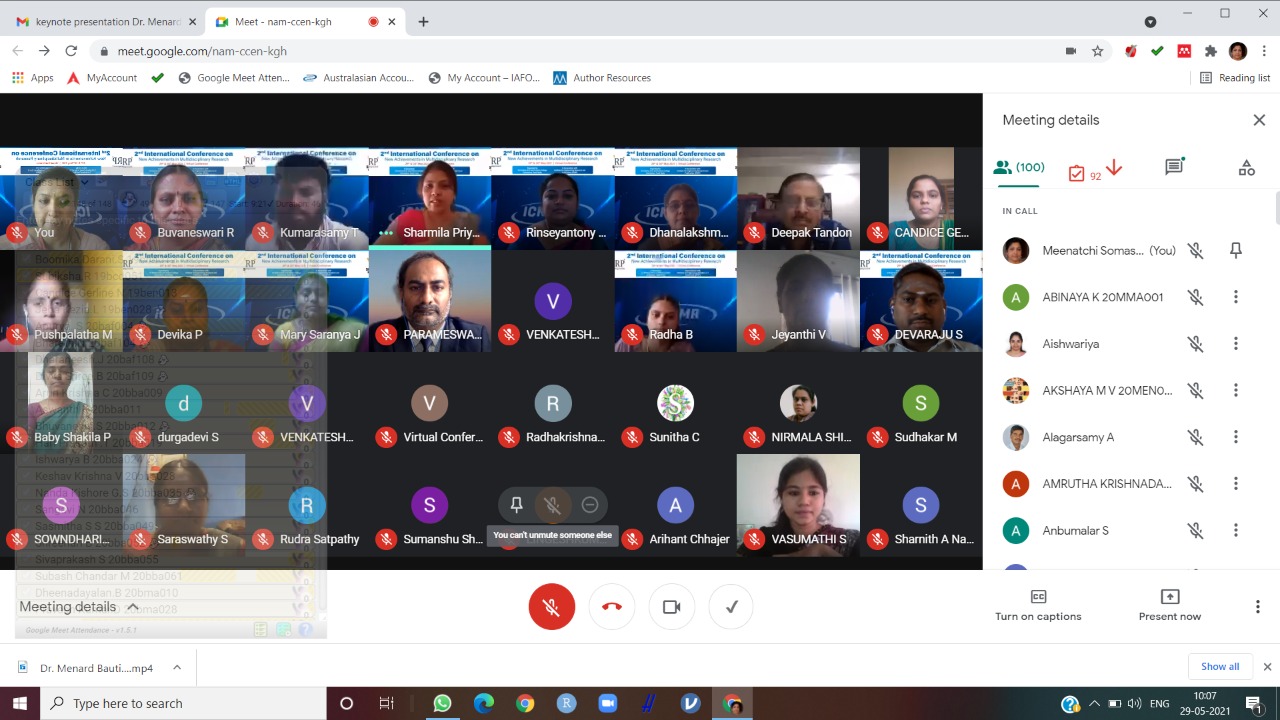1280x720 pixels.
Task: Open the Extensions puzzle icon
Action: click(1211, 51)
